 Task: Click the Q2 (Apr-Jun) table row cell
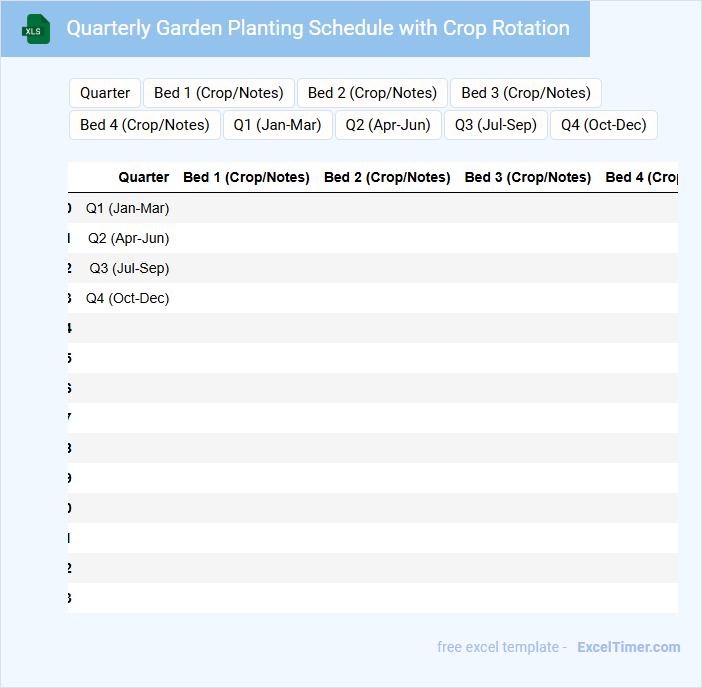click(129, 238)
